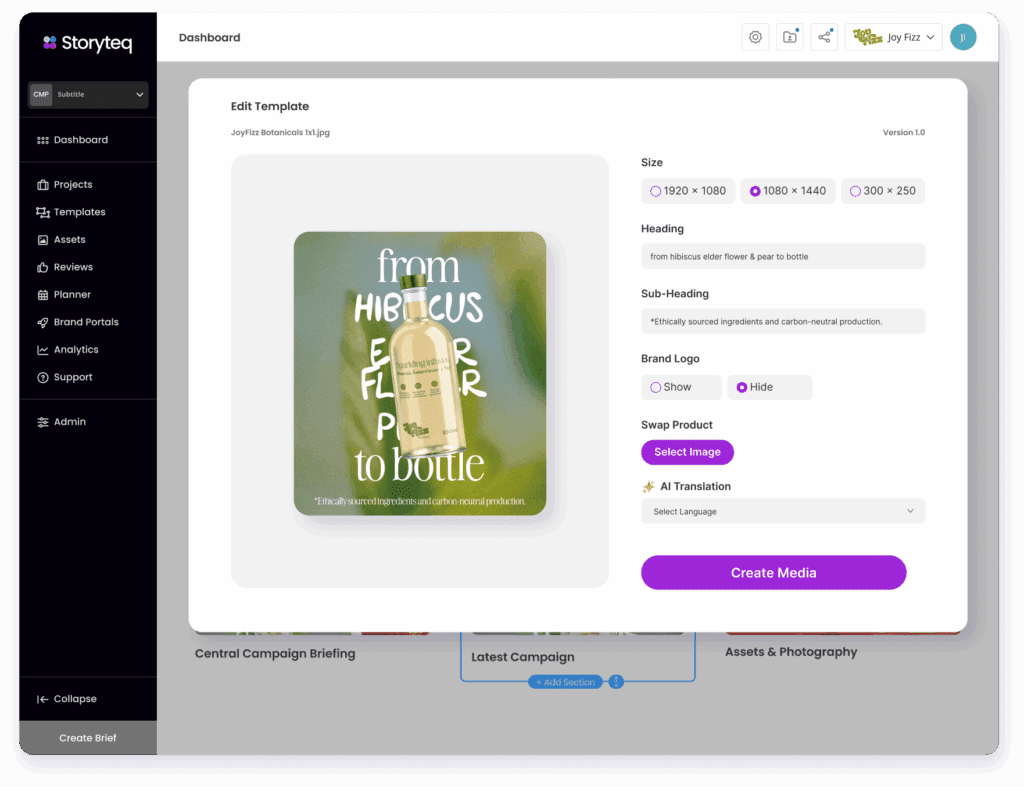Expand the Joy Fizz account dropdown
The image size is (1024, 787).
pyautogui.click(x=893, y=37)
